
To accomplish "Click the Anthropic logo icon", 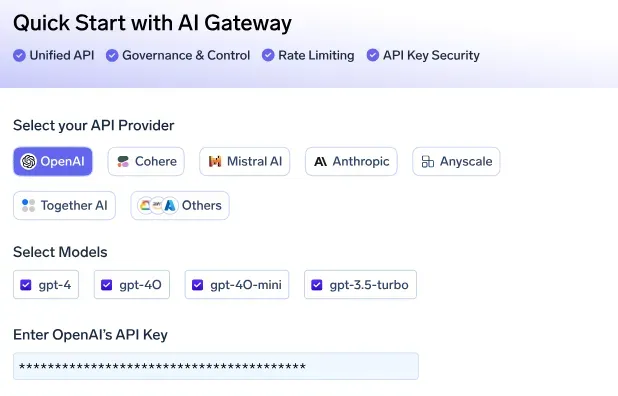I will click(320, 162).
